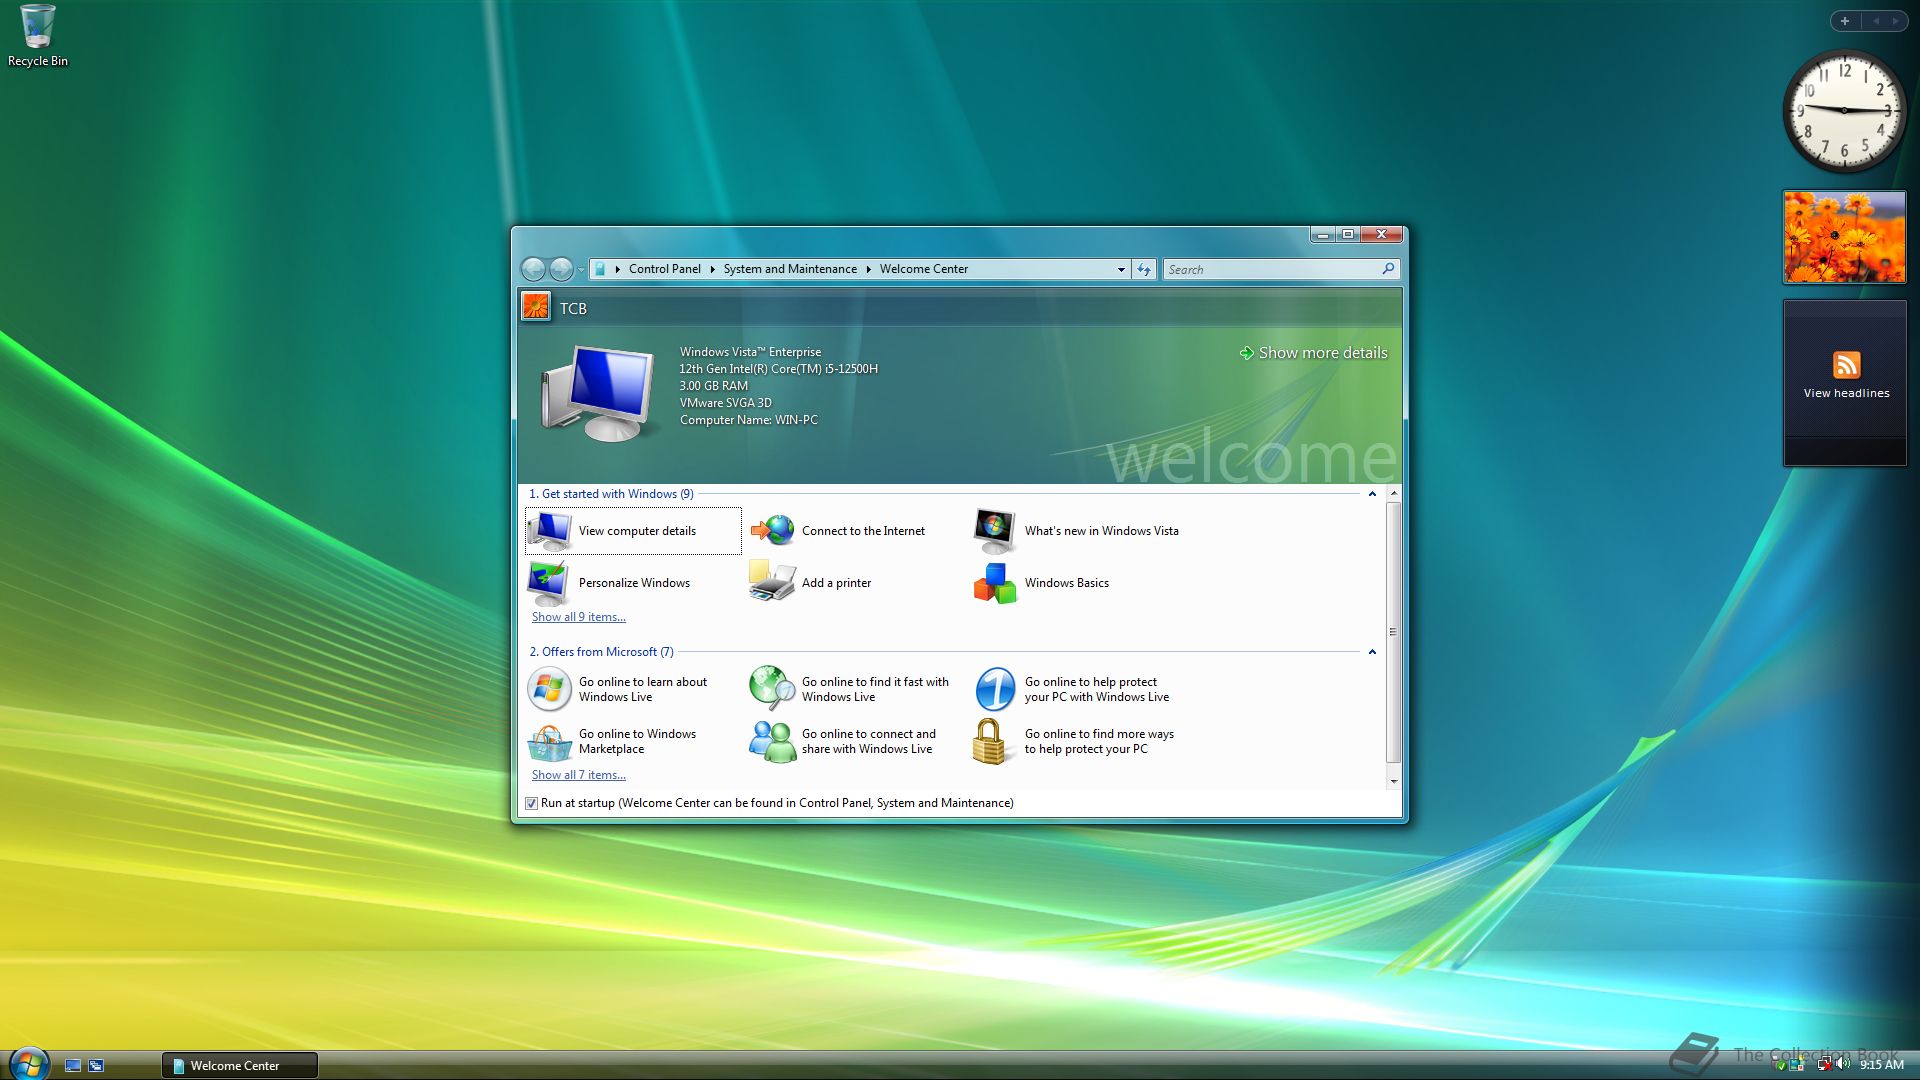Click the search magnifier icon
Viewport: 1920px width, 1080px height.
pyautogui.click(x=1388, y=269)
